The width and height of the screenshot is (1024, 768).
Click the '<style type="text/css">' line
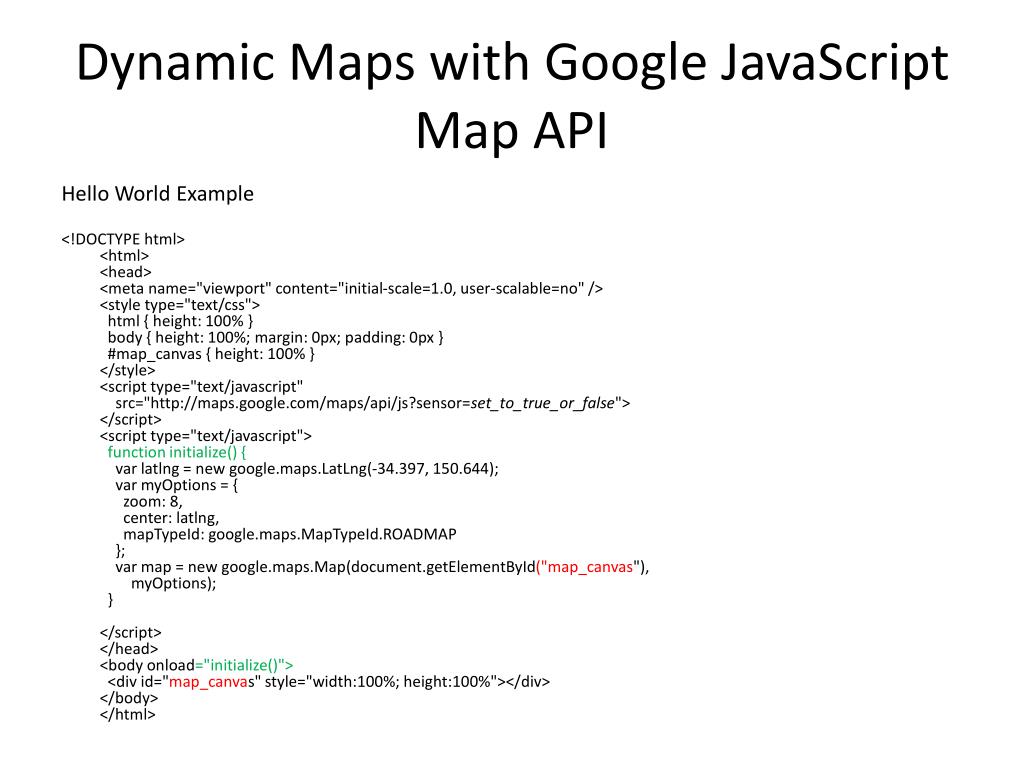(x=180, y=305)
